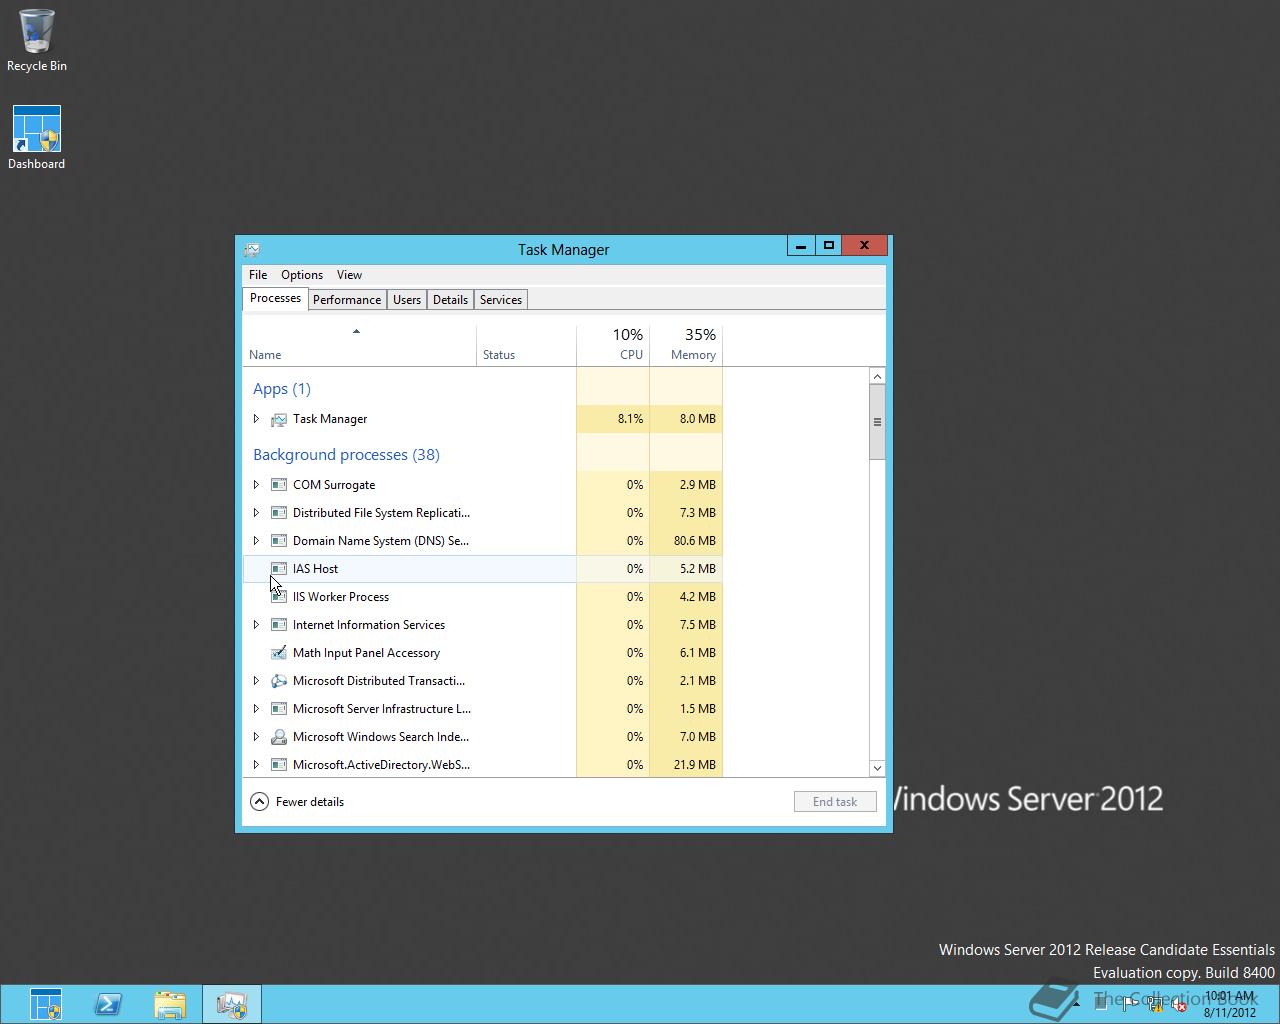Sort by the CPU column header

(613, 345)
